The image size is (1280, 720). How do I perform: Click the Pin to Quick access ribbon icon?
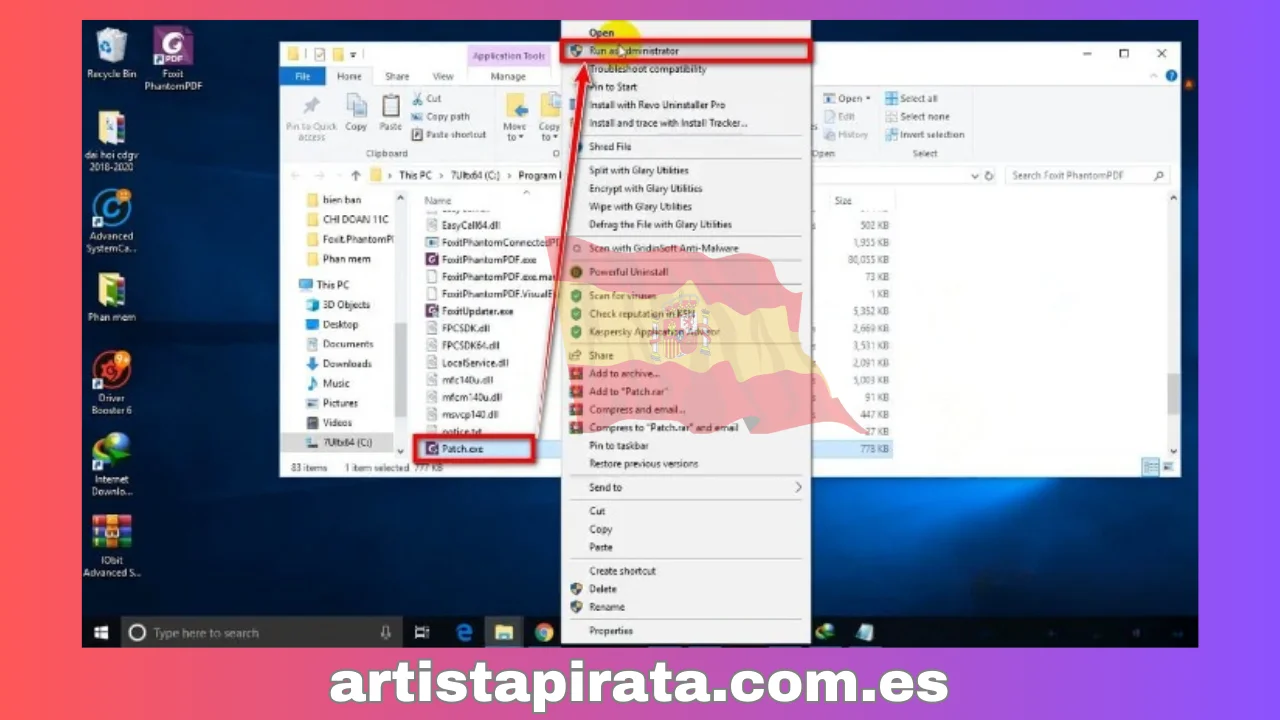pos(311,117)
